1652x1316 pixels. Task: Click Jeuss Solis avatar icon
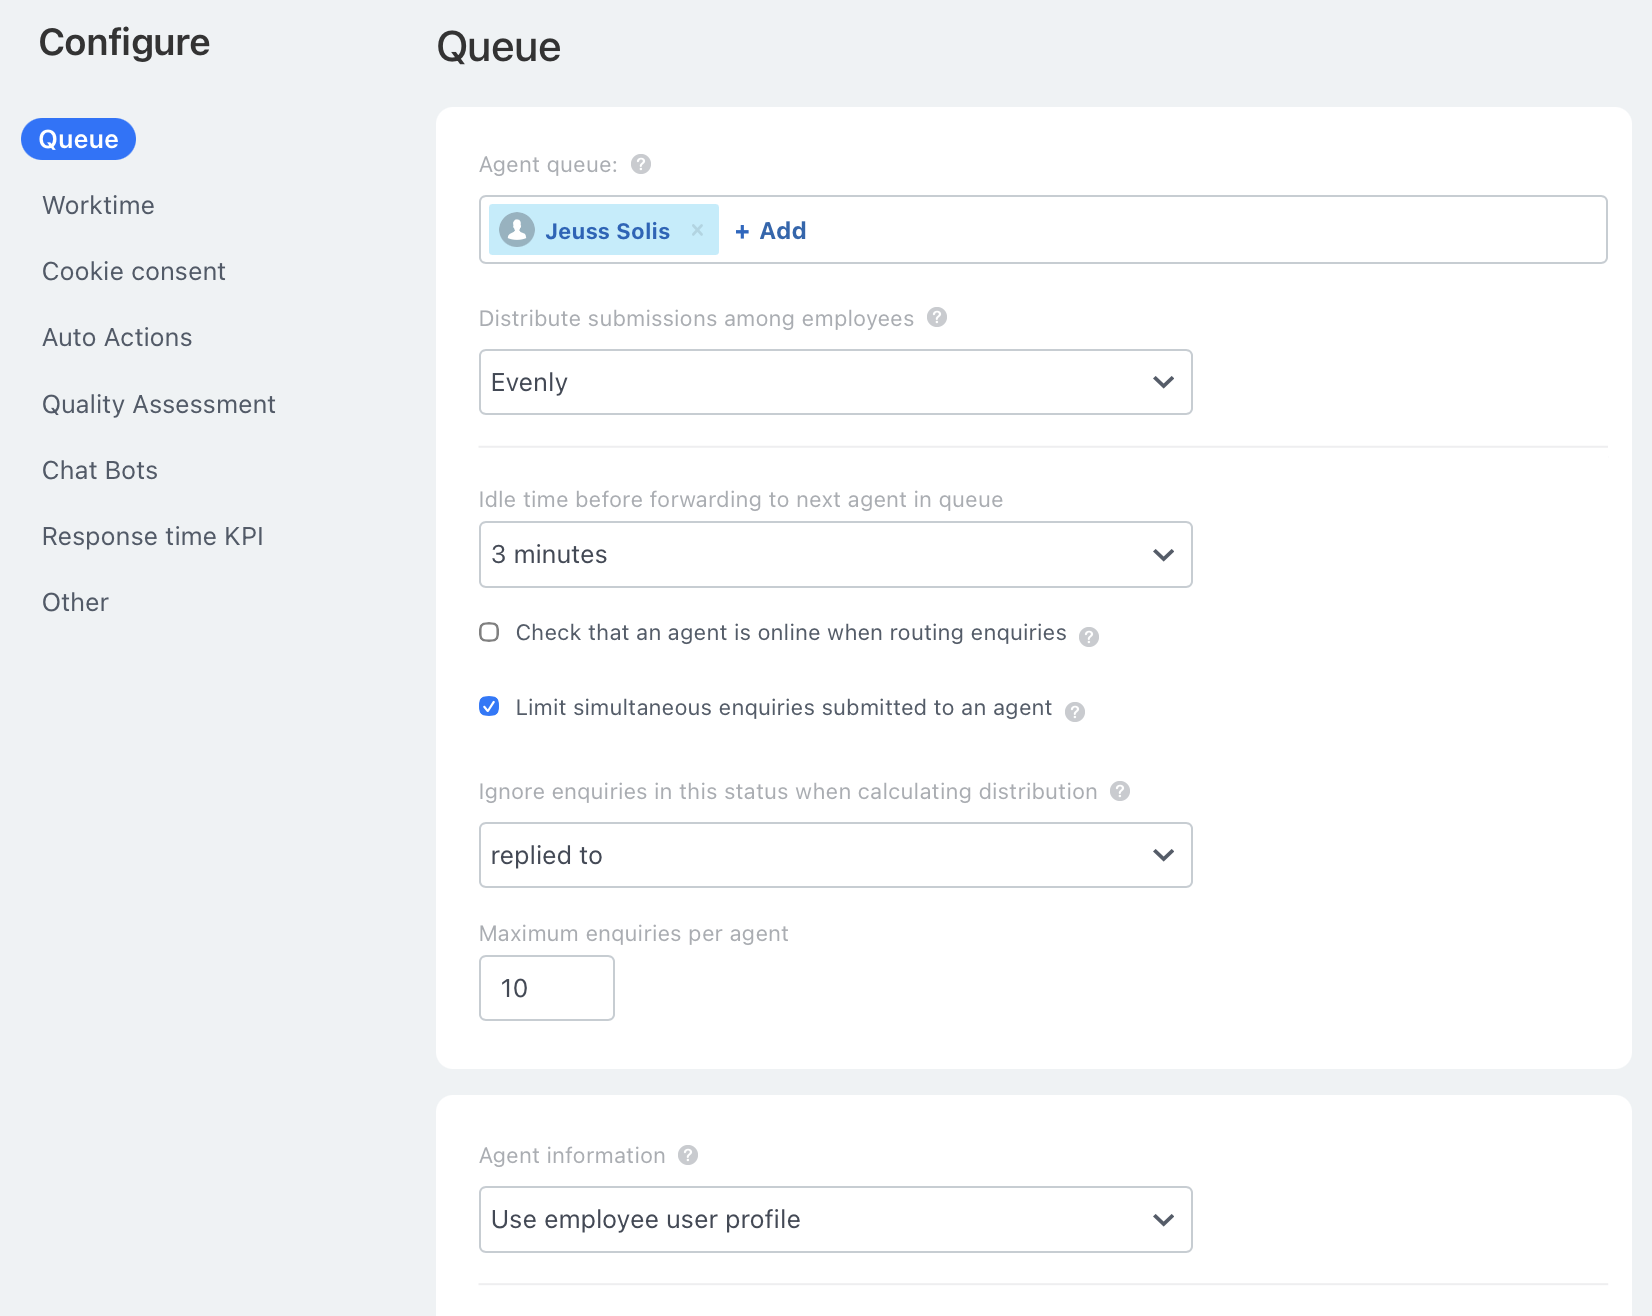(517, 230)
